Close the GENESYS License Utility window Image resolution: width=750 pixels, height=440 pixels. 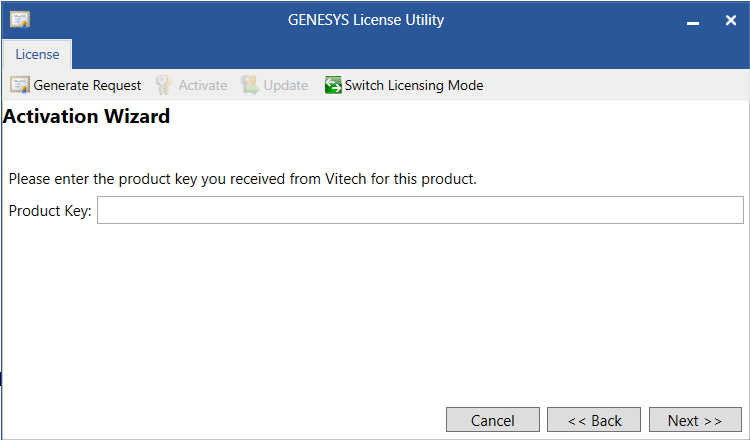click(x=730, y=20)
